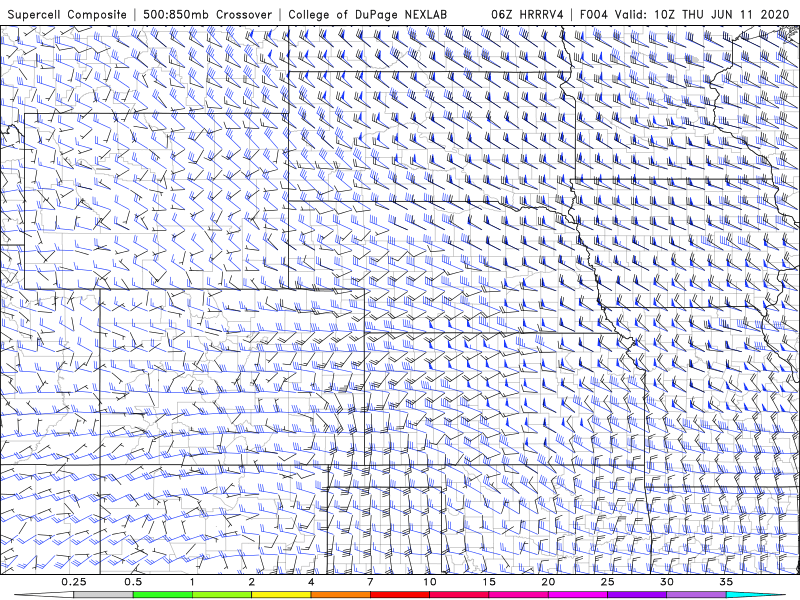Select the "1" color scale label

click(x=192, y=582)
